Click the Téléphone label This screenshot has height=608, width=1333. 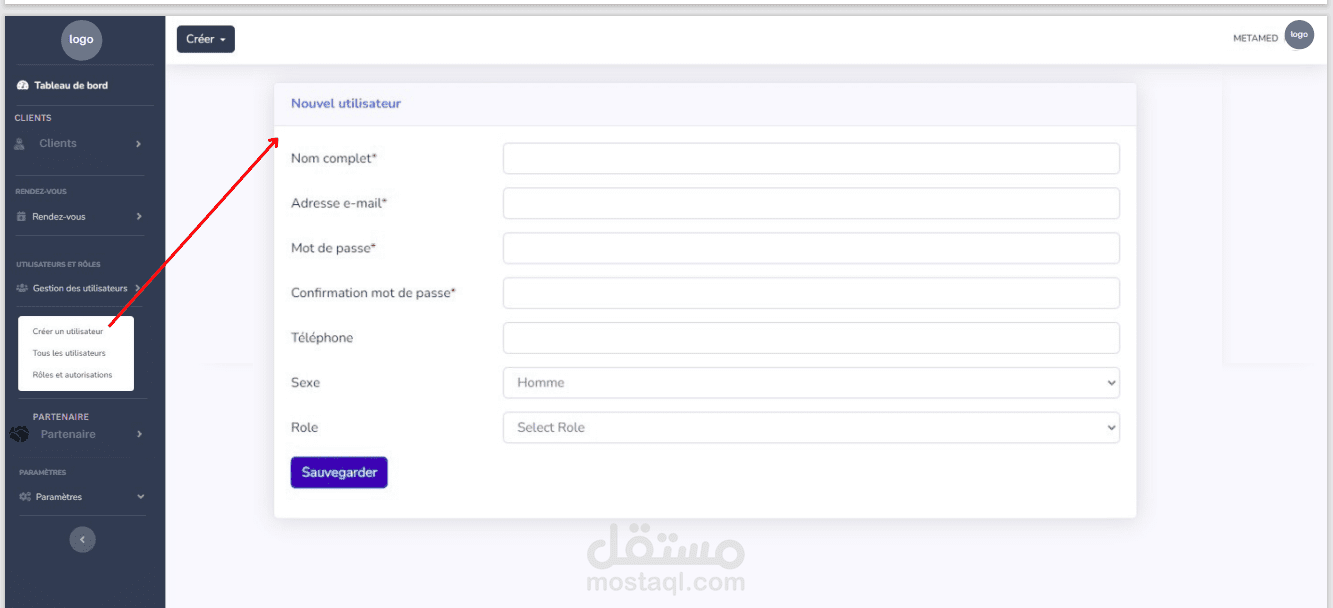point(322,338)
